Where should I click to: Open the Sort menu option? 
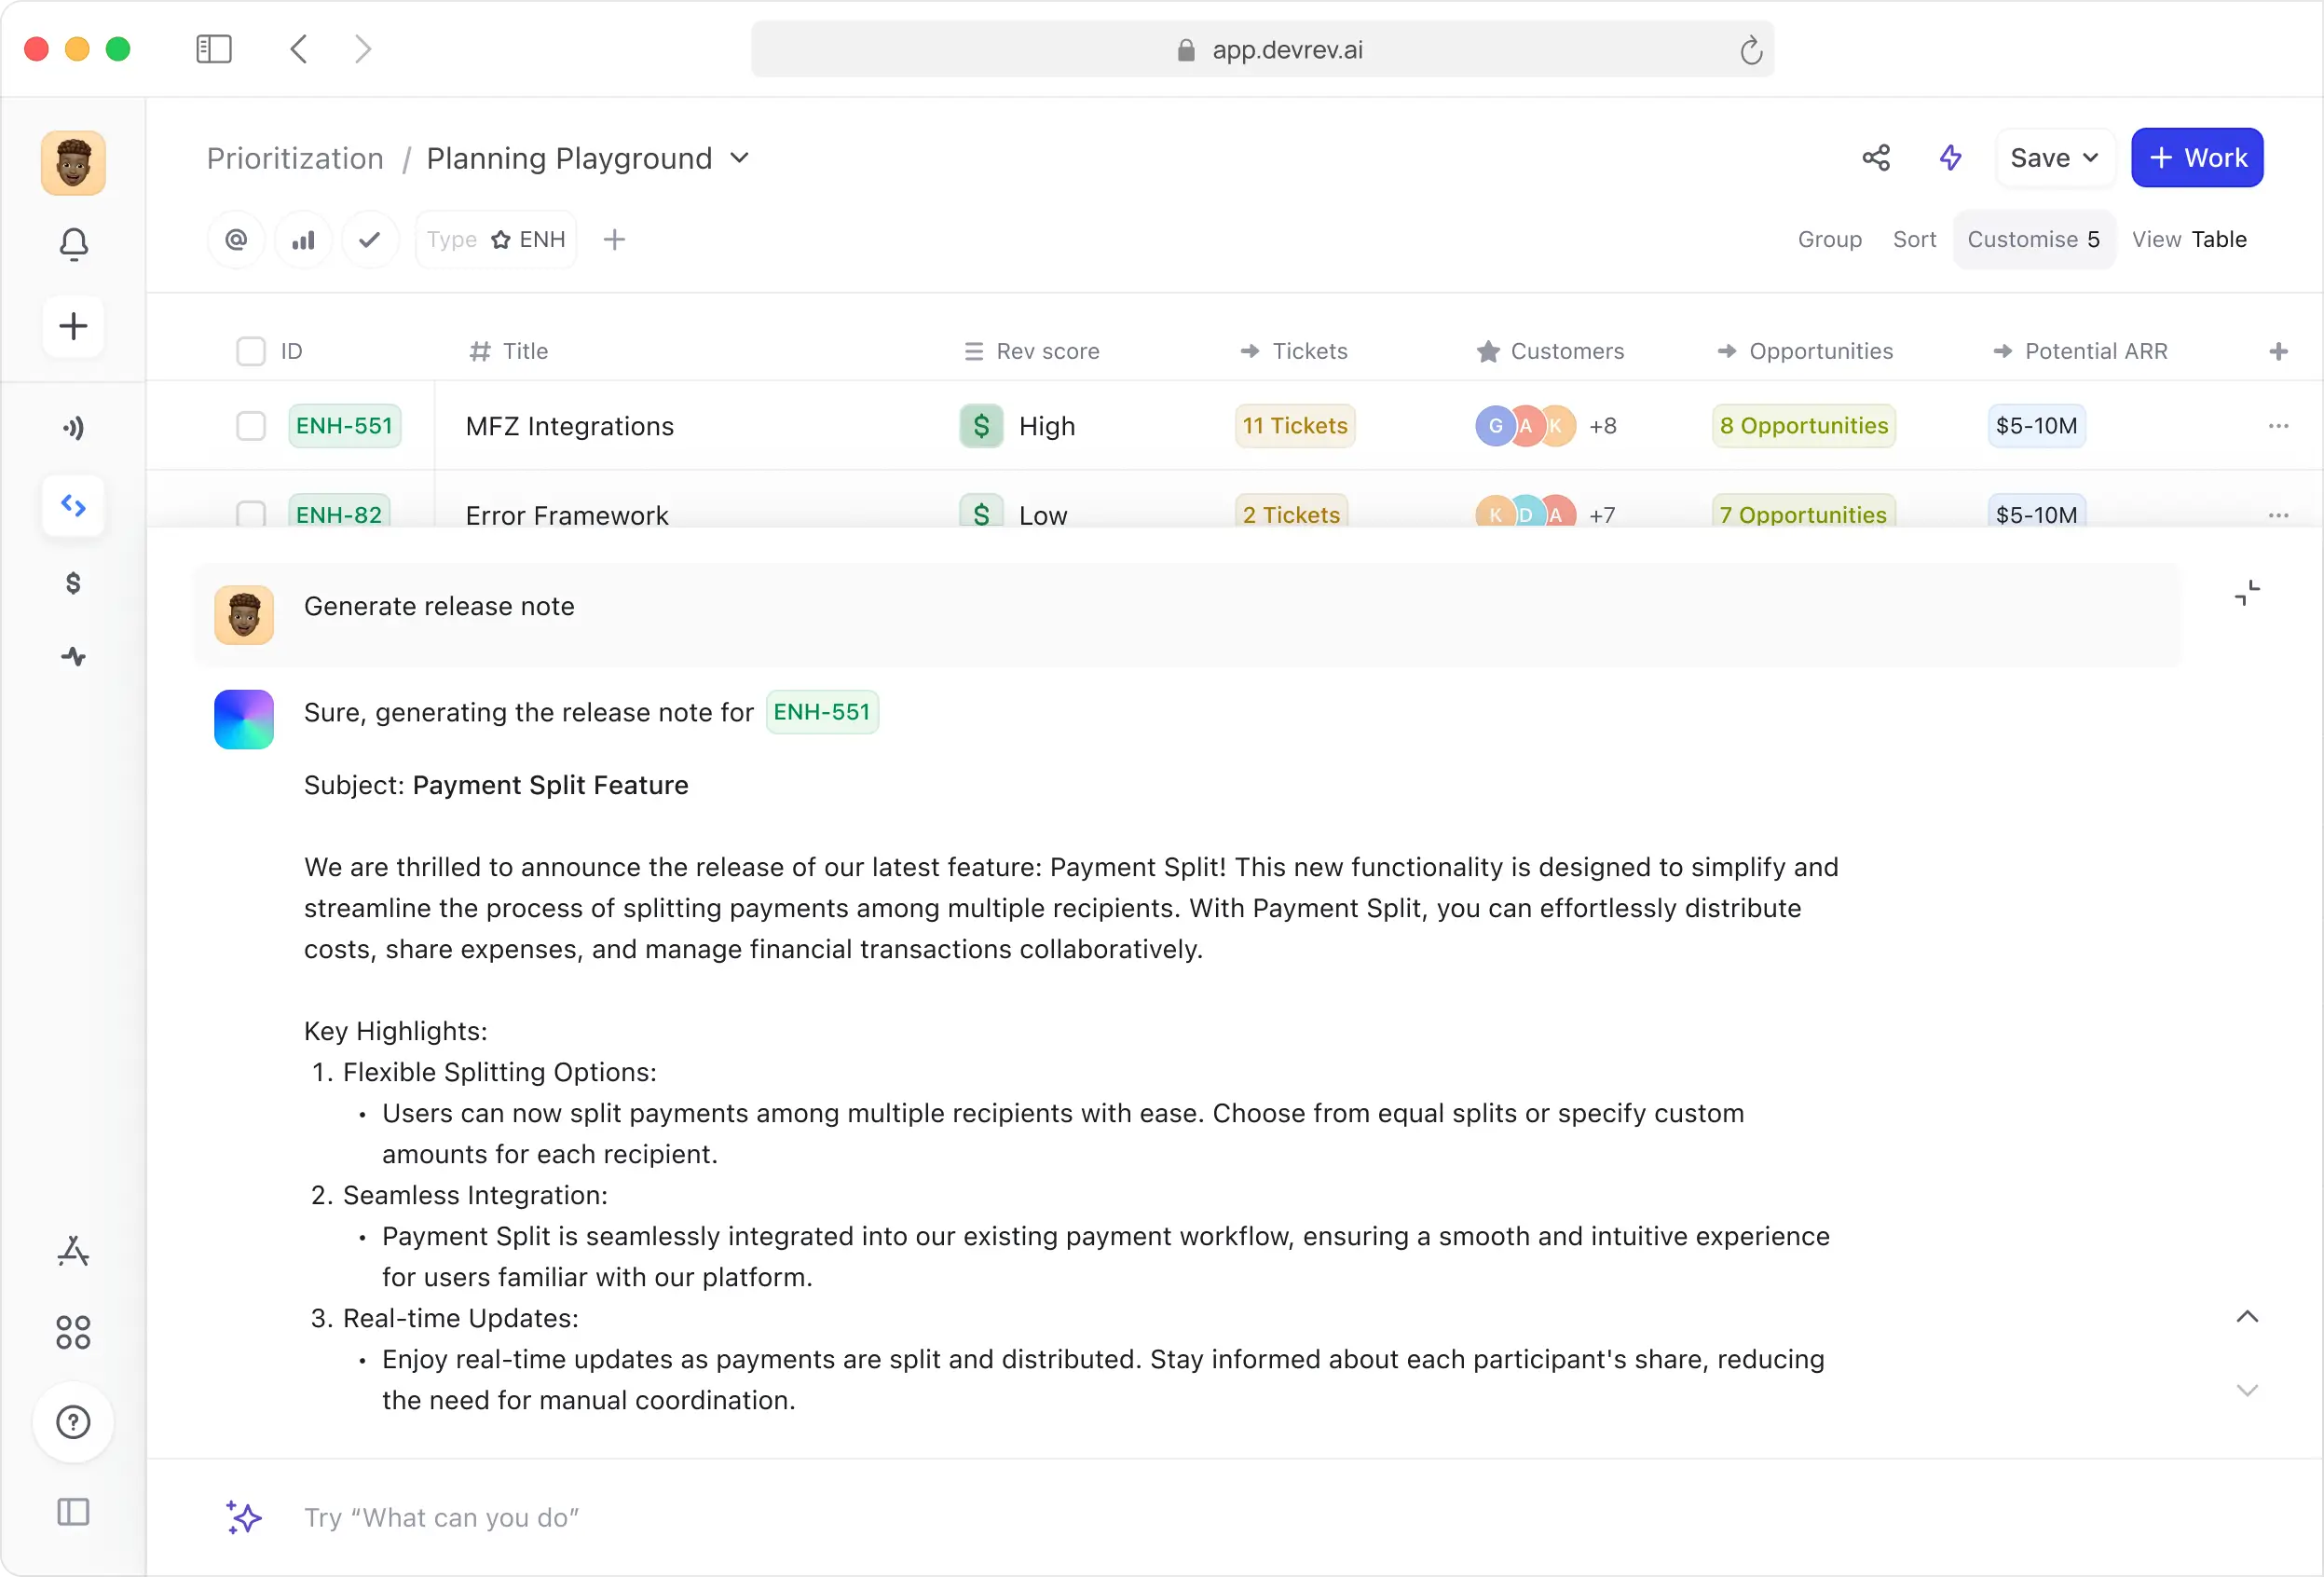point(1914,240)
